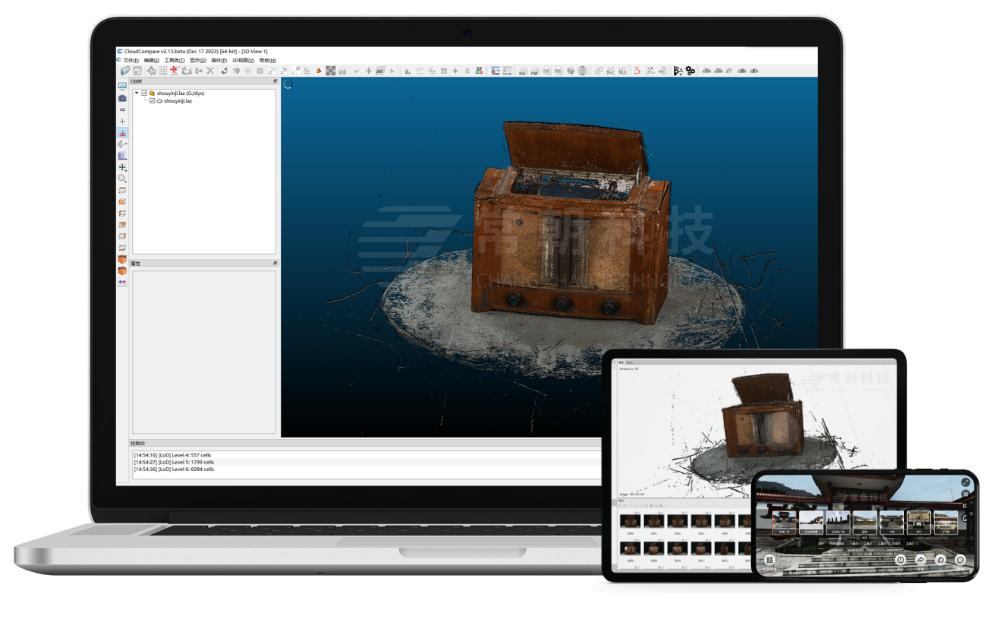Viewport: 1004px width, 618px height.
Task: Open the 文件 (File) menu
Action: (x=130, y=60)
